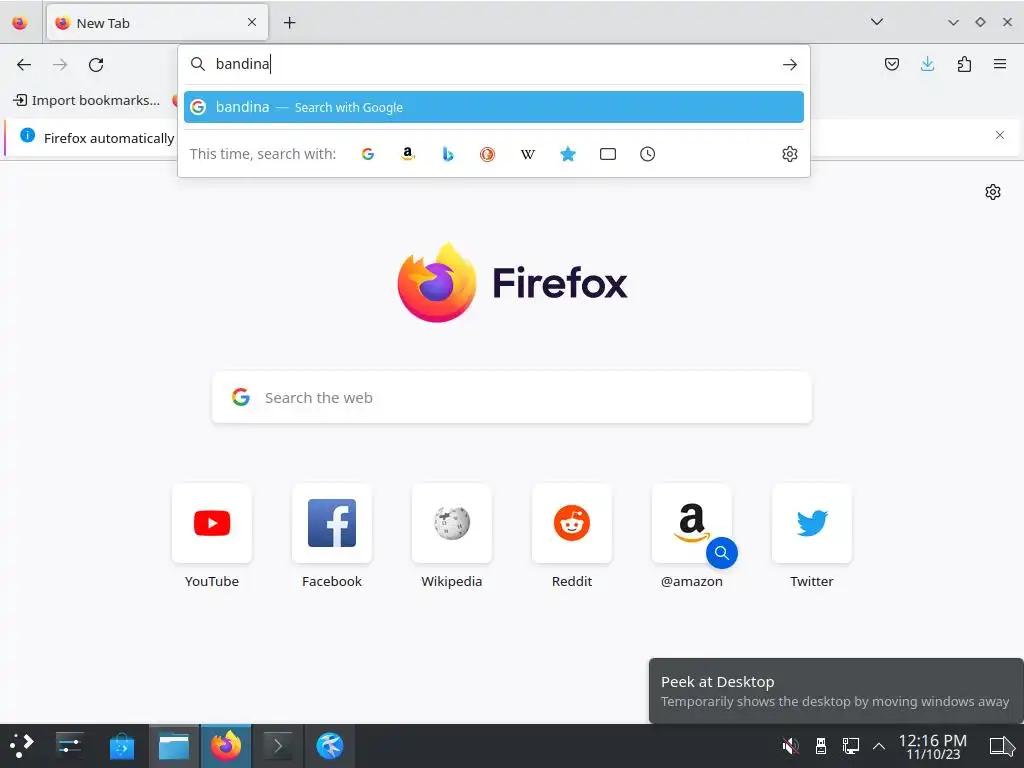Click Peek at Desktop button

coord(1002,746)
